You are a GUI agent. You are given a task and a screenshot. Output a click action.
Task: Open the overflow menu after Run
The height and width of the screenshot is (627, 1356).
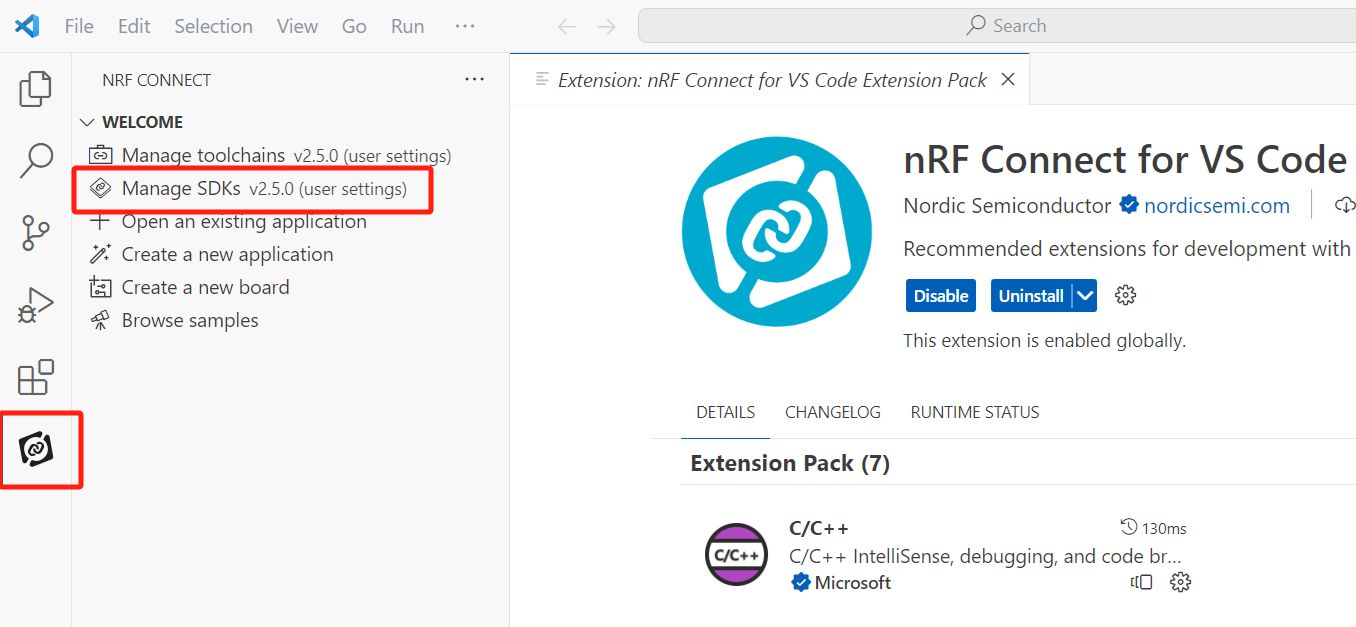pyautogui.click(x=465, y=26)
